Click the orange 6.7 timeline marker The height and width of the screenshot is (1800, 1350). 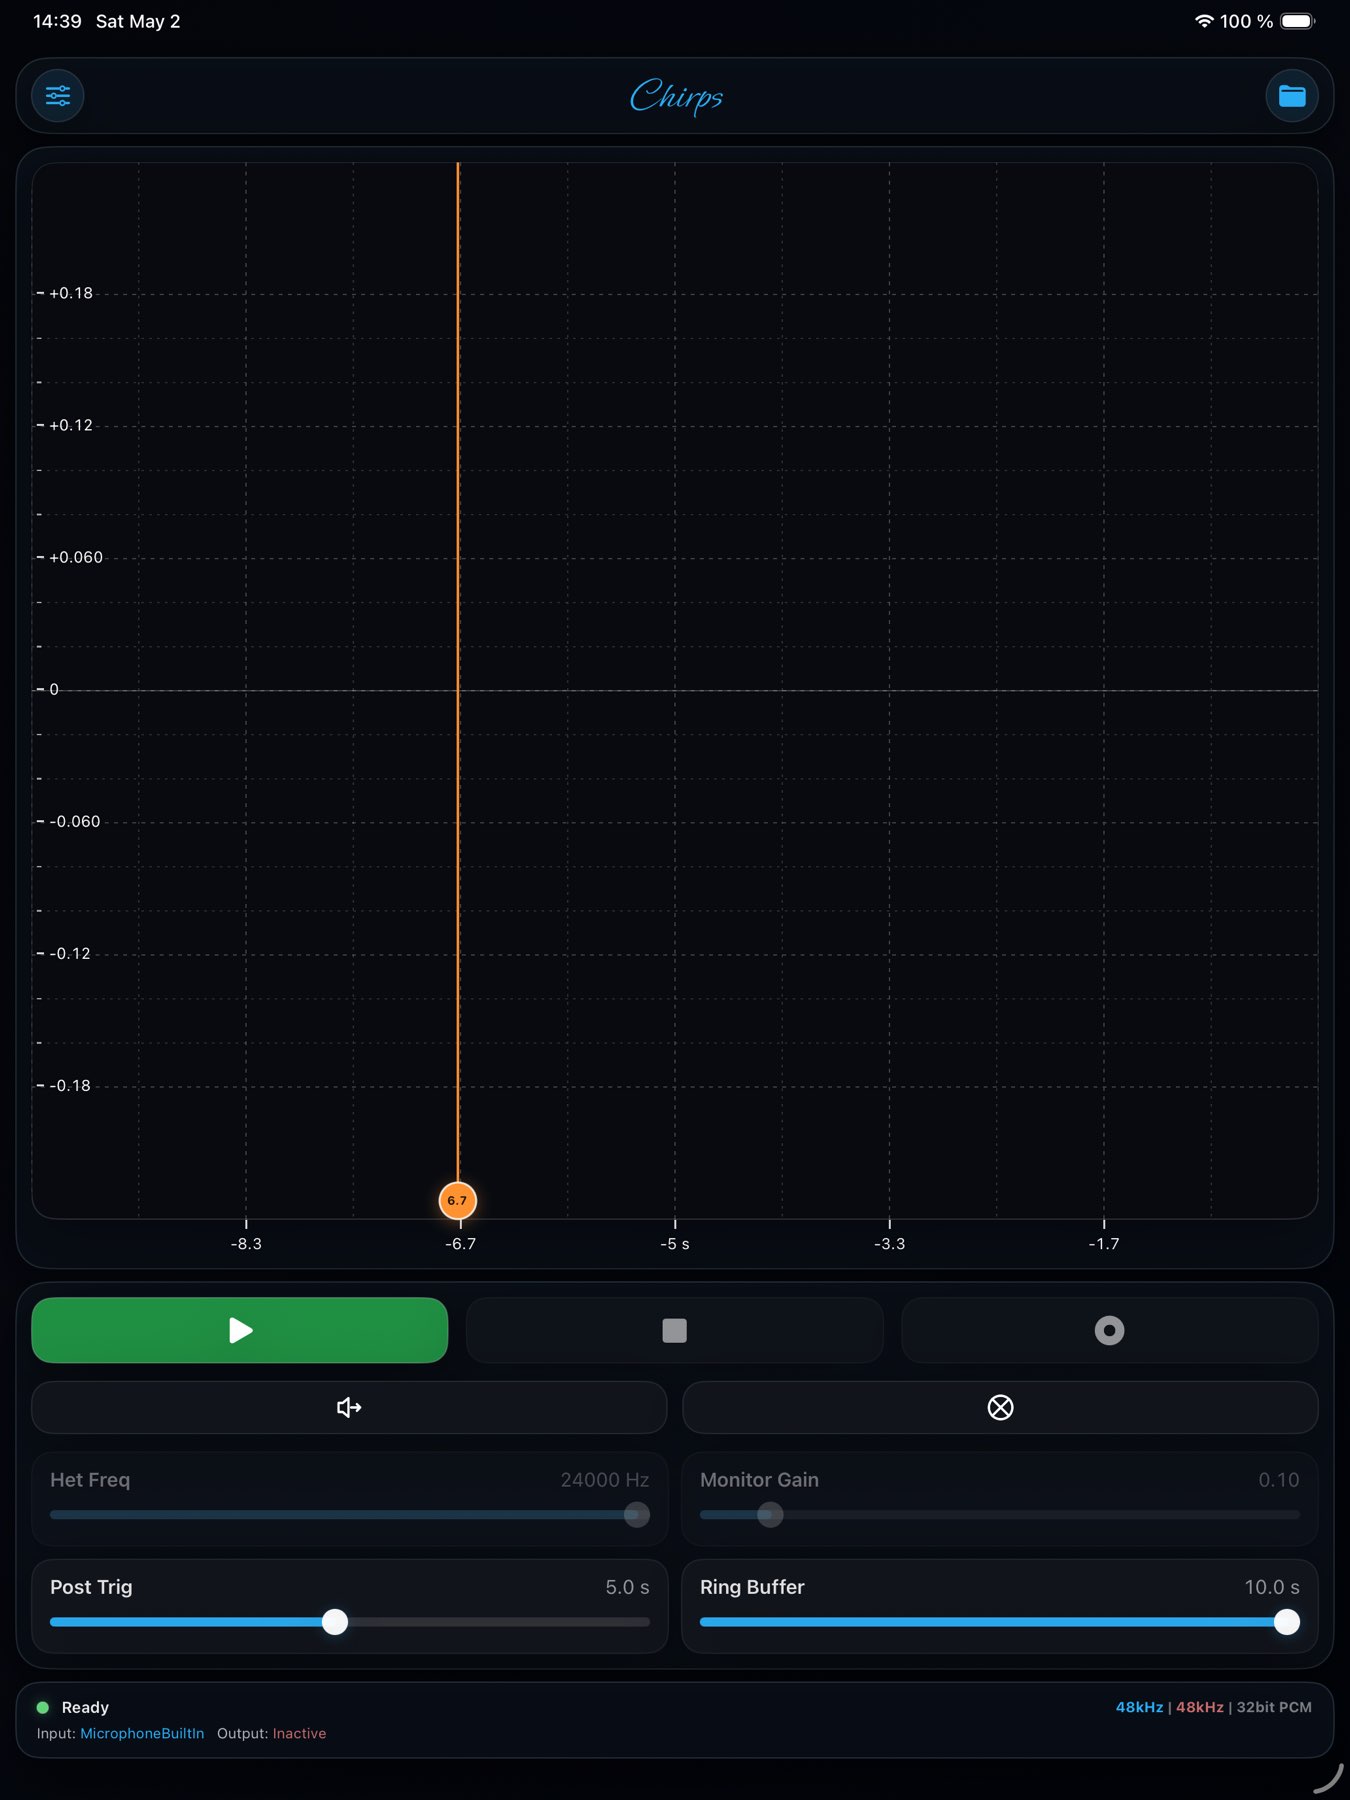coord(458,1200)
